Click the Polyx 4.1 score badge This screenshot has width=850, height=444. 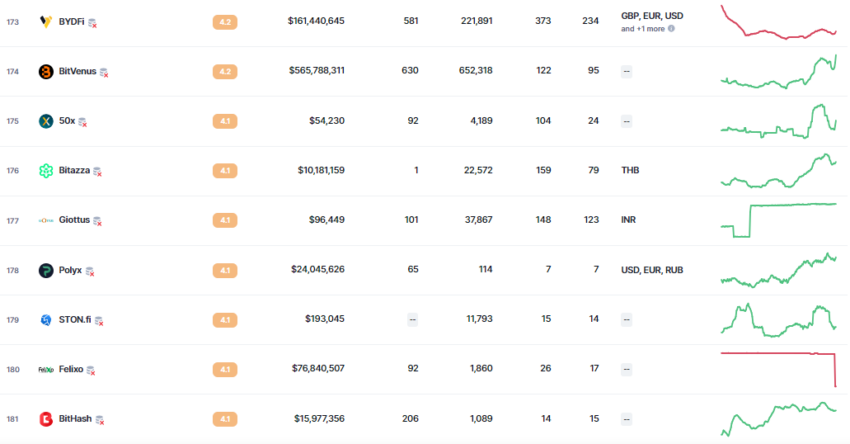coord(225,270)
